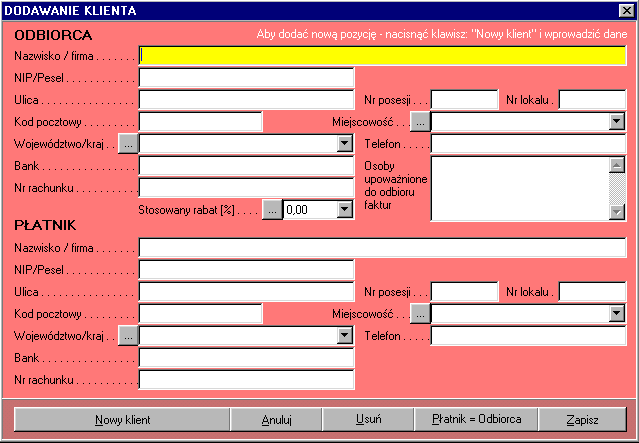
Task: Click browse button beside Stosowany rabat
Action: click(271, 209)
